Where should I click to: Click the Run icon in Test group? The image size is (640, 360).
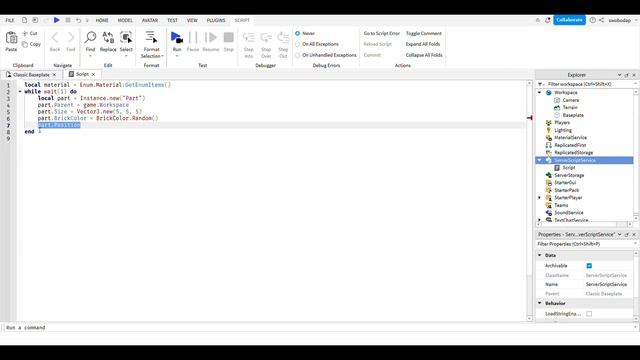177,37
